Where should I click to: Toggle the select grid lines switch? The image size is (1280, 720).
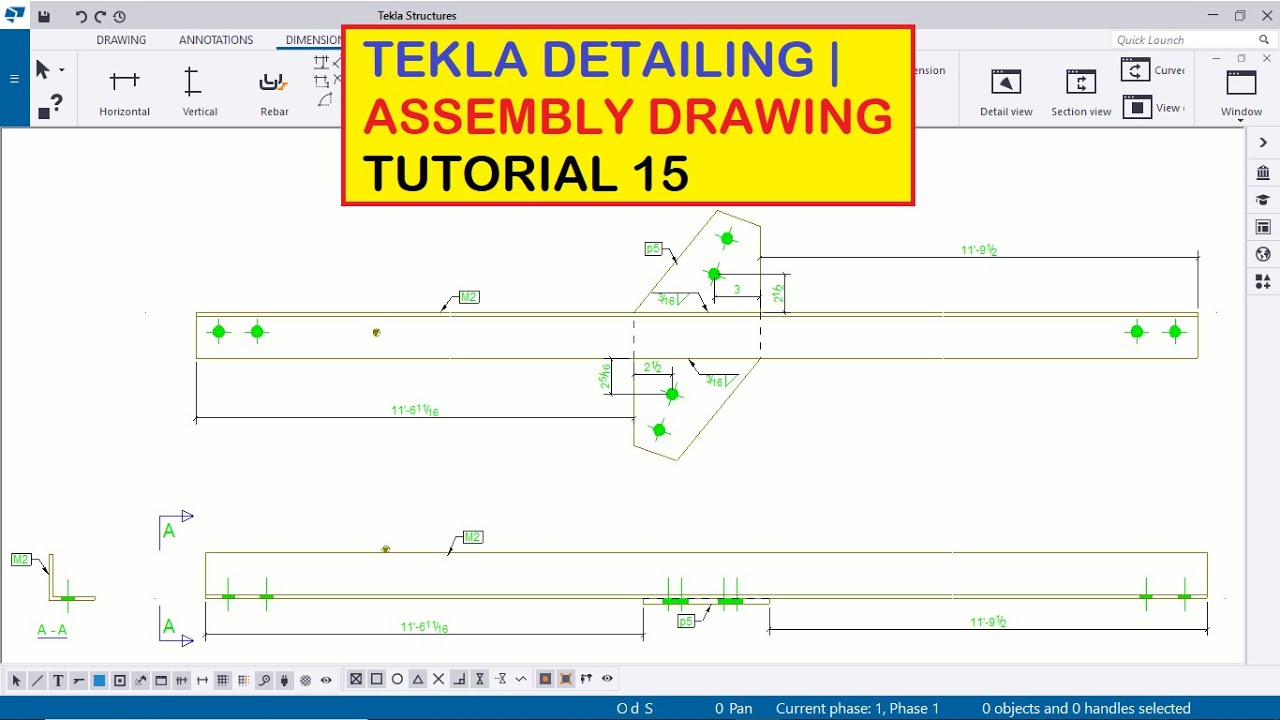coord(244,680)
